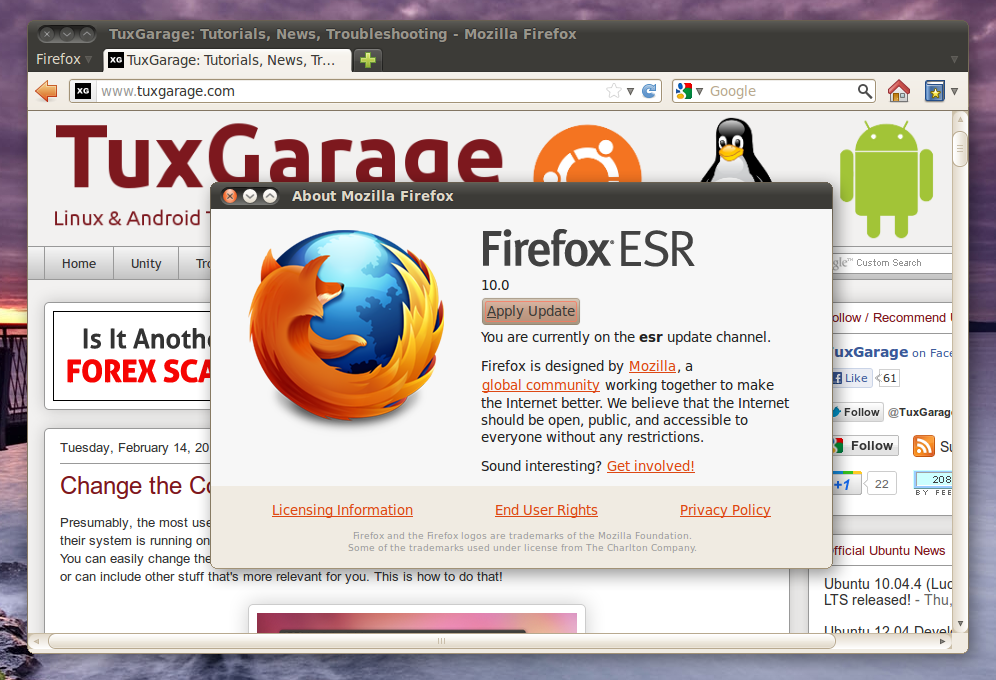The height and width of the screenshot is (680, 996).
Task: Click the TuxGarage site logo
Action: [279, 157]
